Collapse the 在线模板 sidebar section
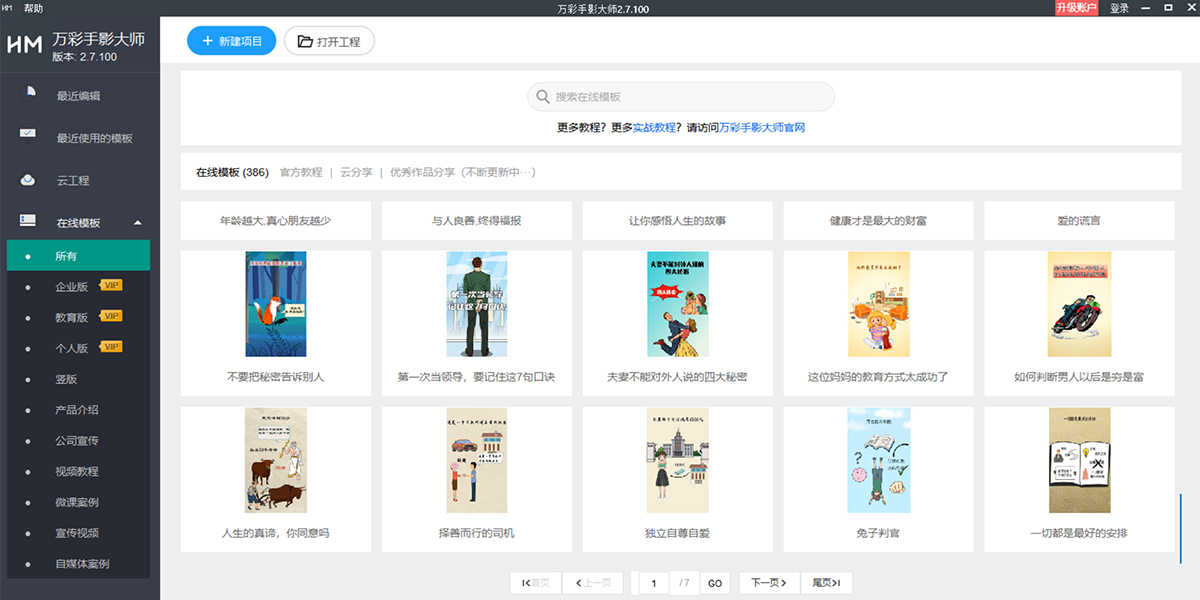 point(138,223)
